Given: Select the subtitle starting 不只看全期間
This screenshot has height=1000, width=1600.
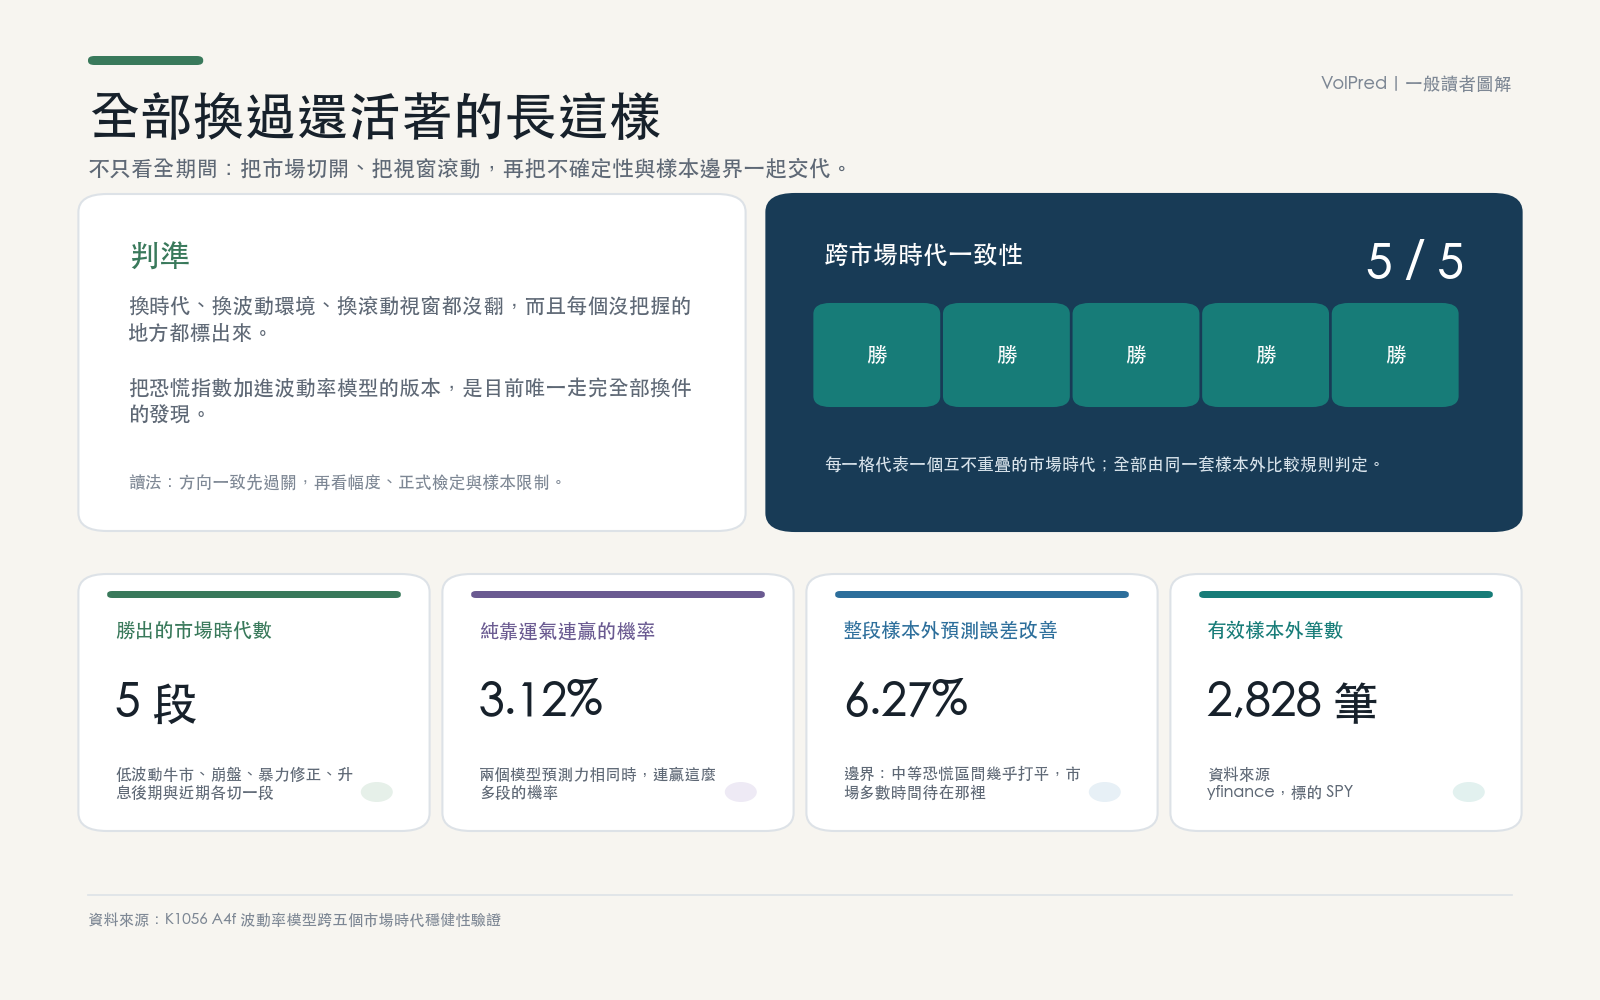Looking at the screenshot, I should [x=468, y=169].
